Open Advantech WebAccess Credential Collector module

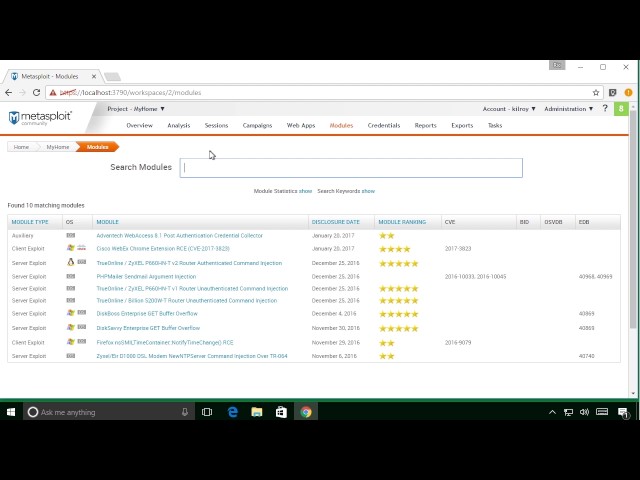[x=180, y=236]
